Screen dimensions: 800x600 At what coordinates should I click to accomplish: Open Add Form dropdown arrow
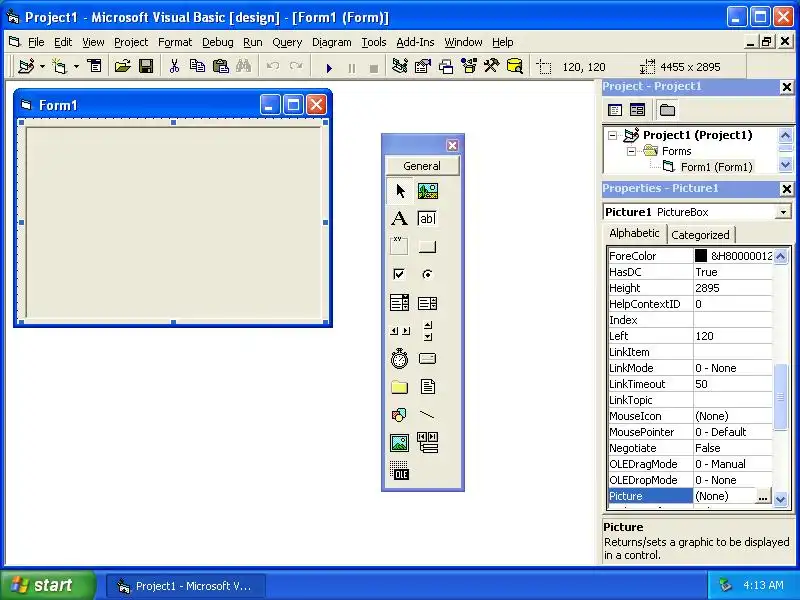point(76,66)
